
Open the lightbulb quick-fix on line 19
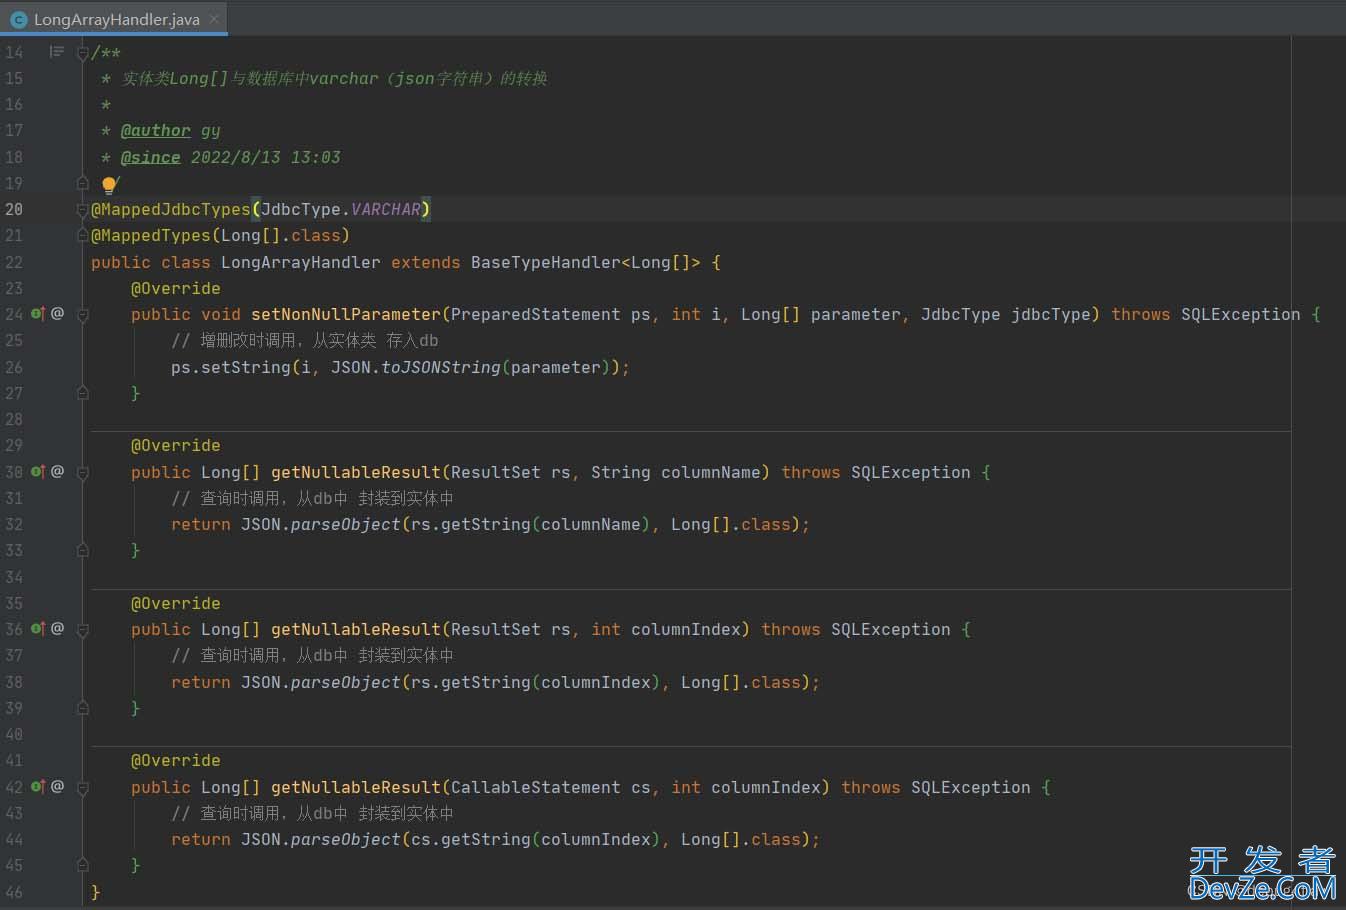click(x=109, y=184)
